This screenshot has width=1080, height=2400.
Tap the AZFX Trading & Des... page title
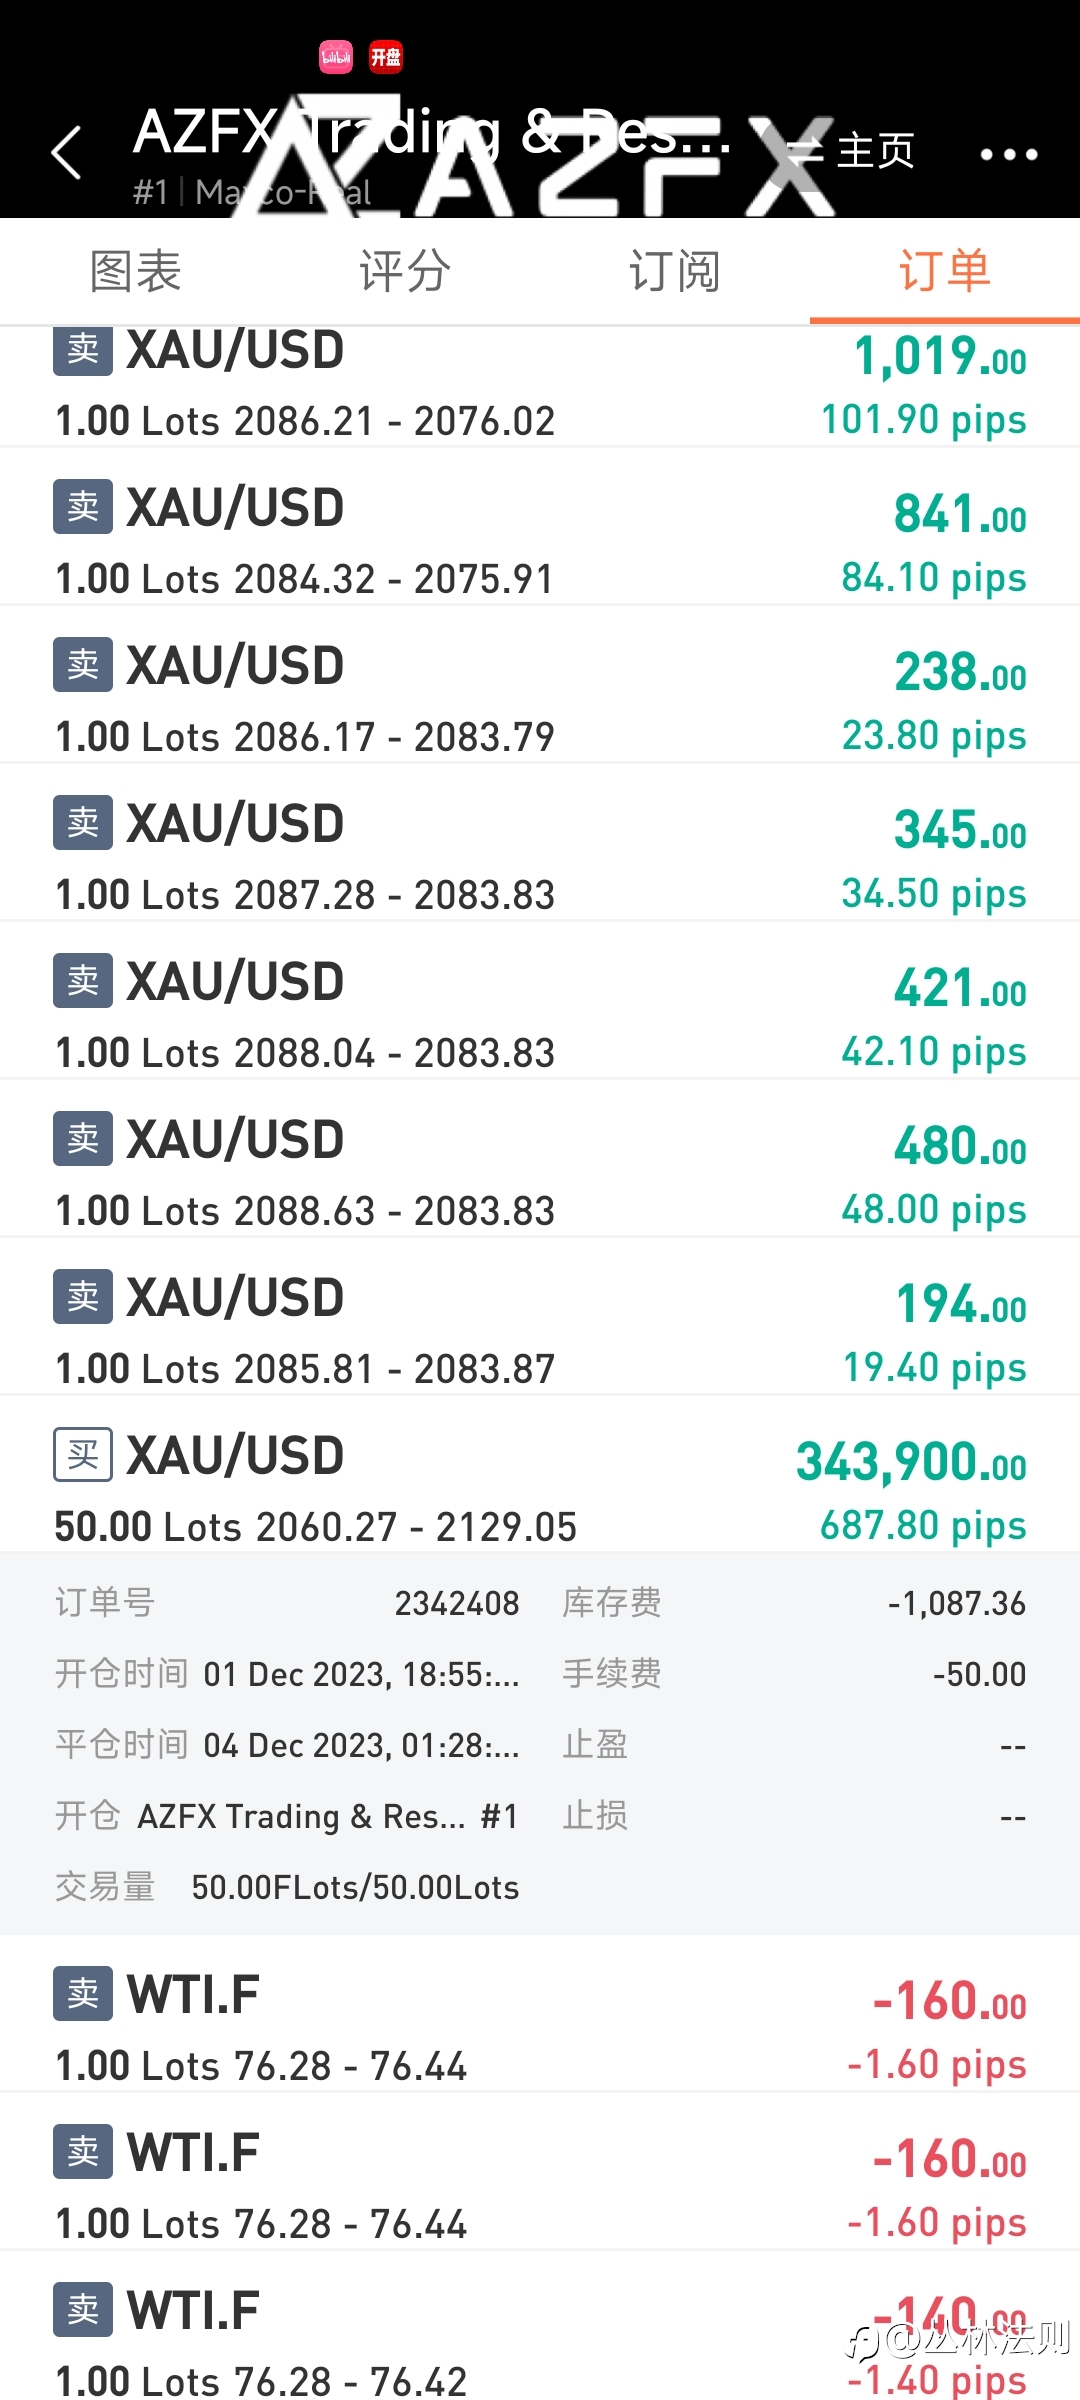tap(432, 131)
